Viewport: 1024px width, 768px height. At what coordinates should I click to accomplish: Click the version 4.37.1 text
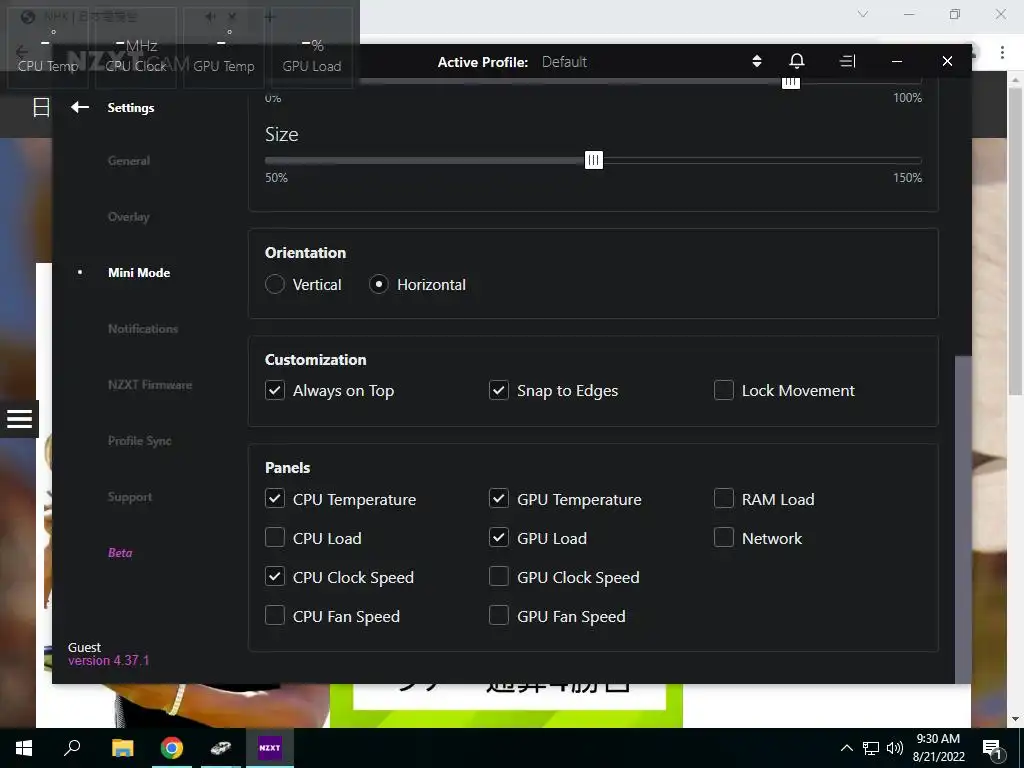[108, 661]
